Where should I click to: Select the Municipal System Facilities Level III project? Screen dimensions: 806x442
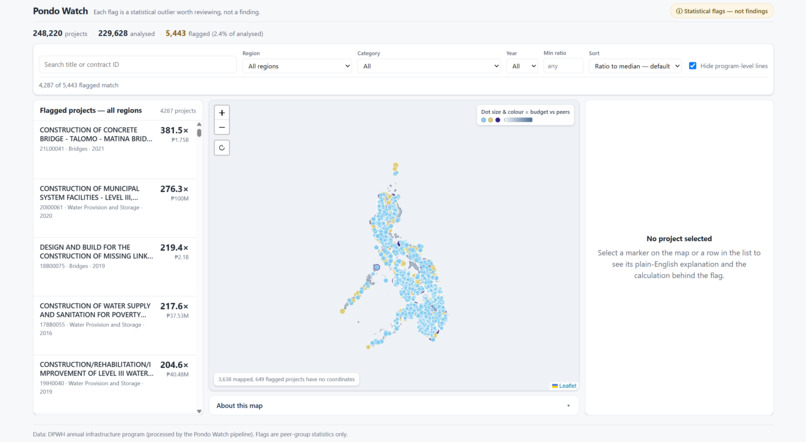115,208
